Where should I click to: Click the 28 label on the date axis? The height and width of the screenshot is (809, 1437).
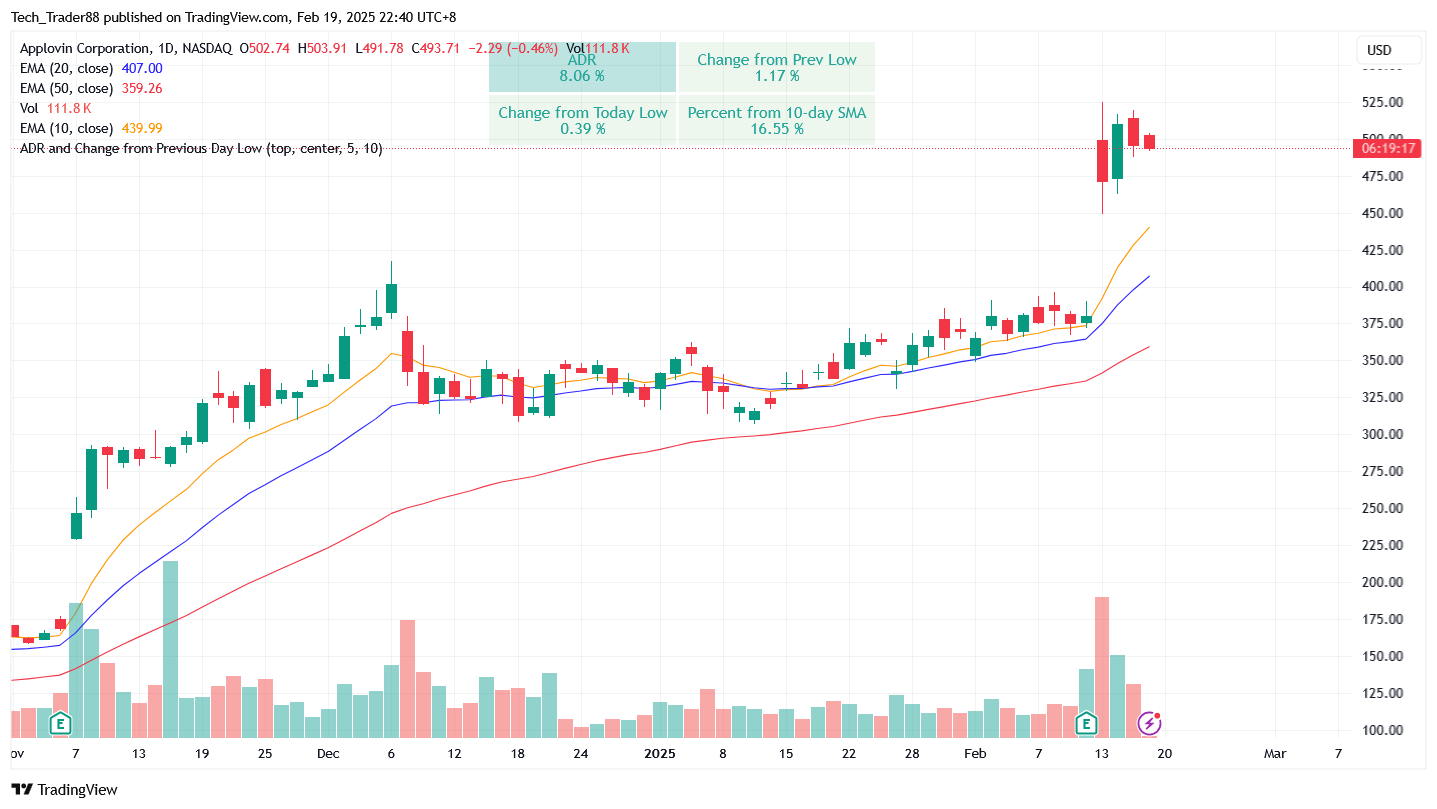coord(912,753)
